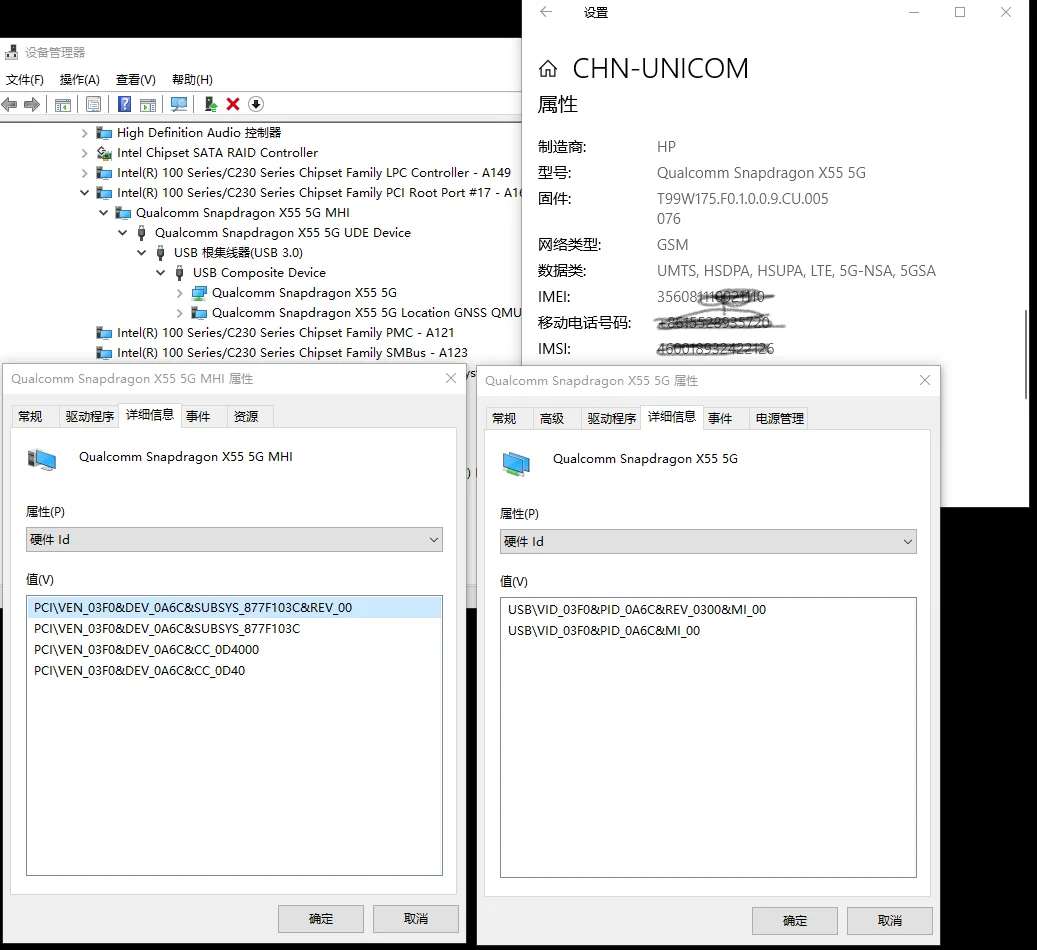Click the Device Manager title bar icon
This screenshot has width=1037, height=950.
tap(11, 52)
